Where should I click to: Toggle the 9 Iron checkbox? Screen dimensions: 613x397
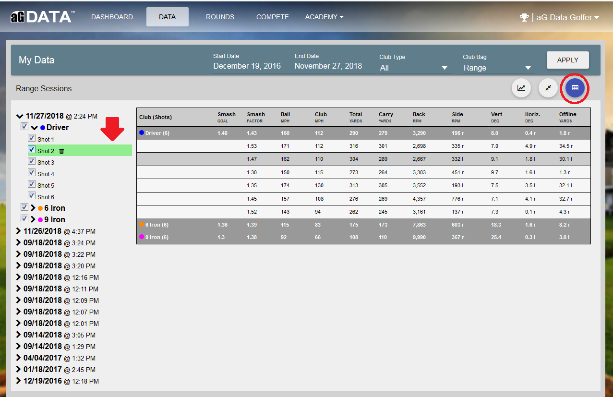(24, 218)
